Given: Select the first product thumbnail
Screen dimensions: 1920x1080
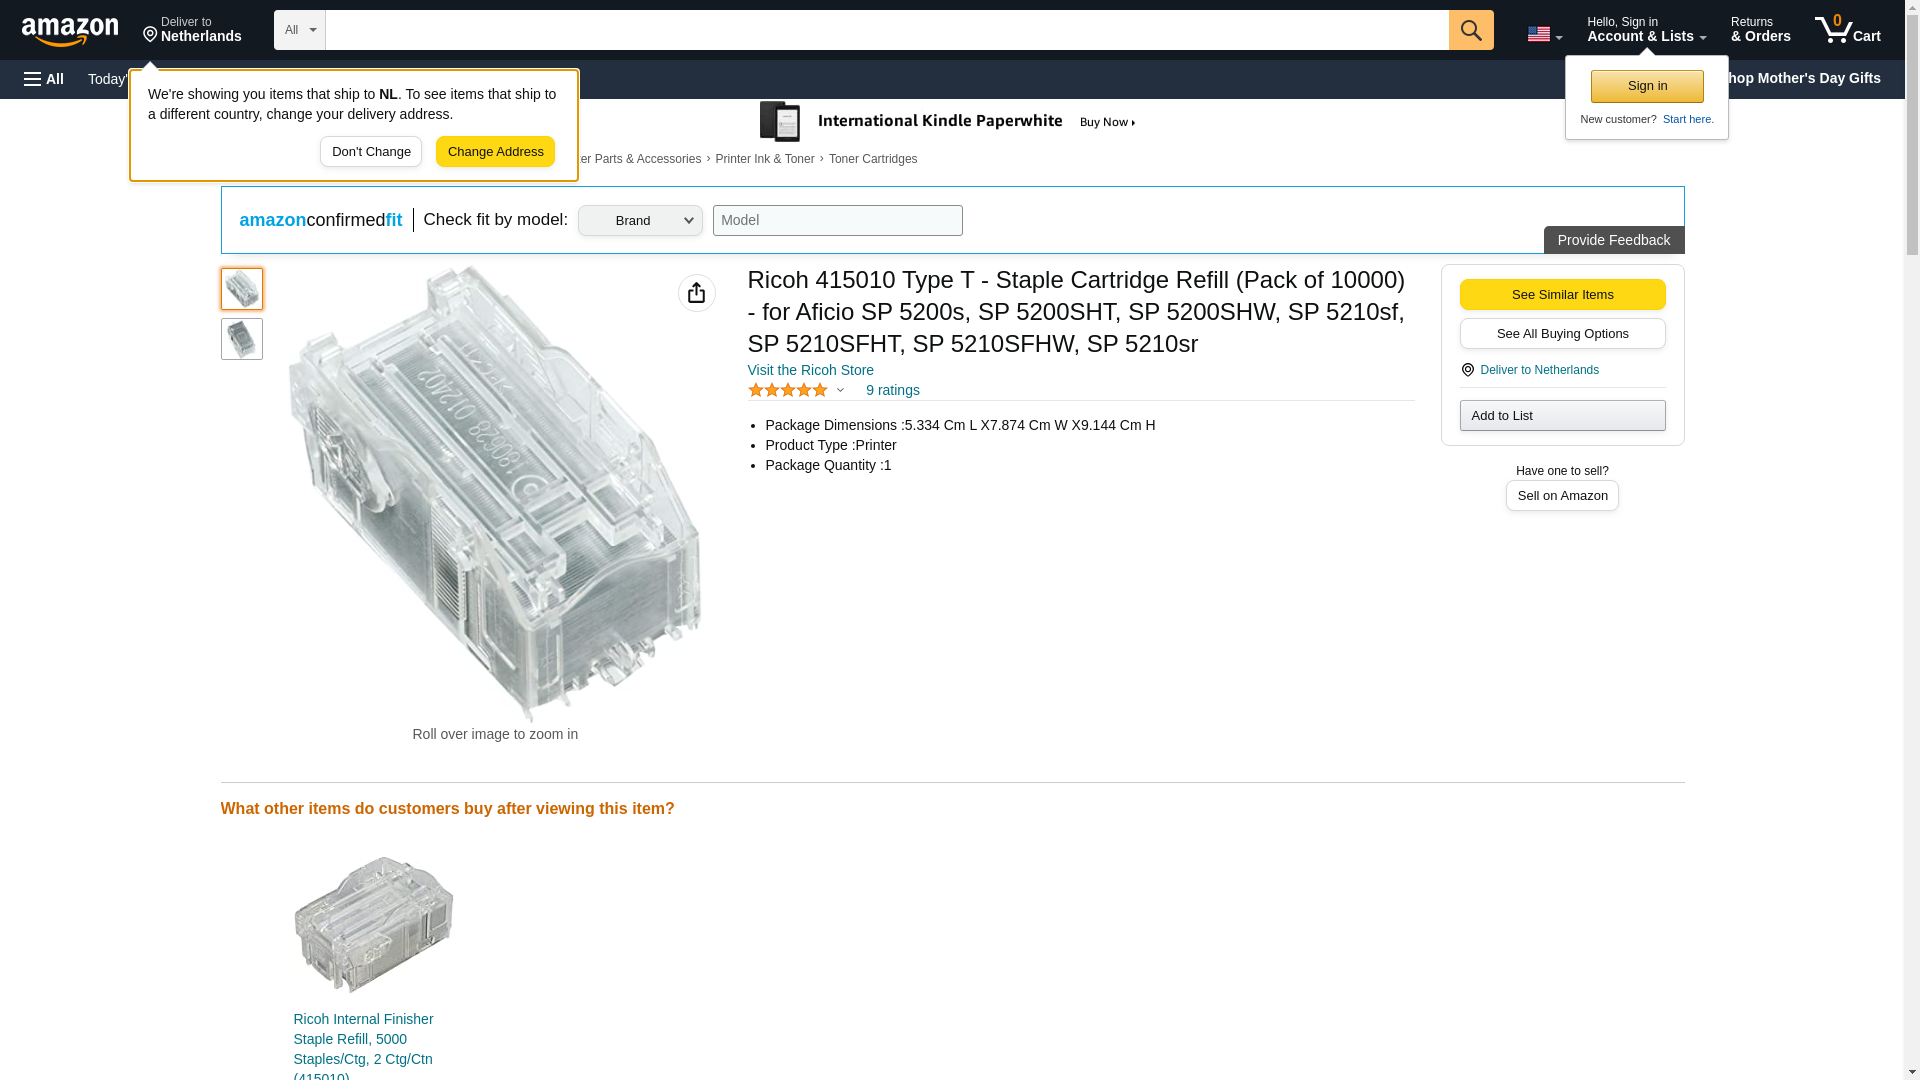Looking at the screenshot, I should [241, 289].
